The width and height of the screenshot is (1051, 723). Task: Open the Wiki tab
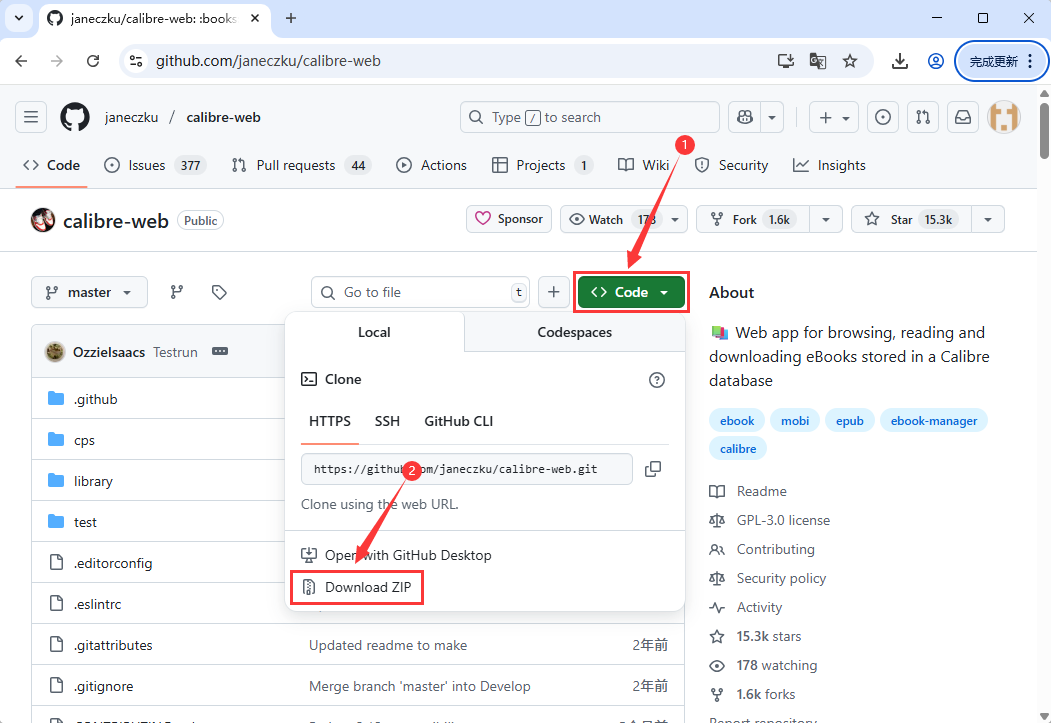643,165
